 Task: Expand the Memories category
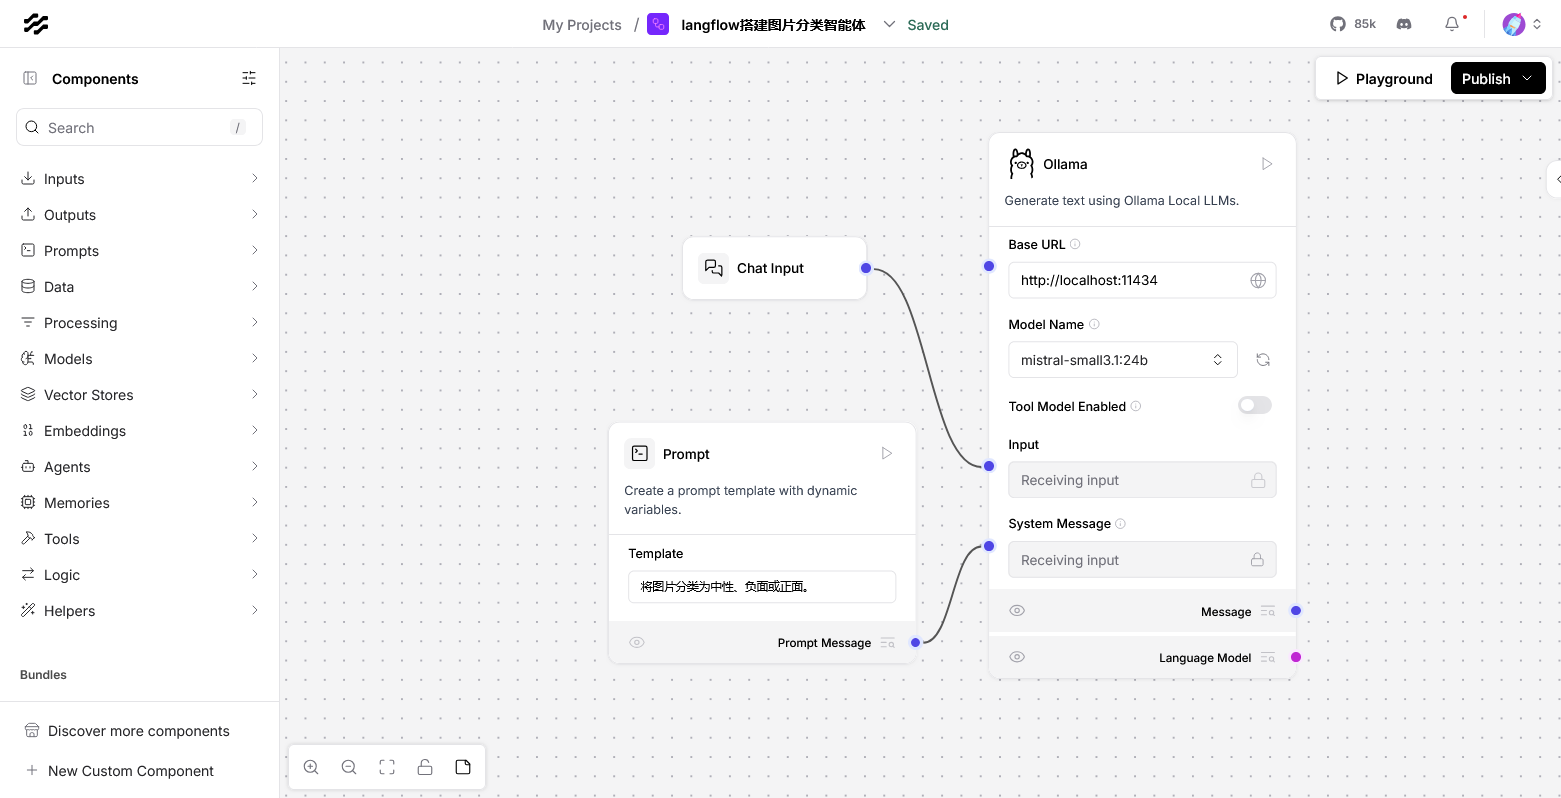[140, 503]
